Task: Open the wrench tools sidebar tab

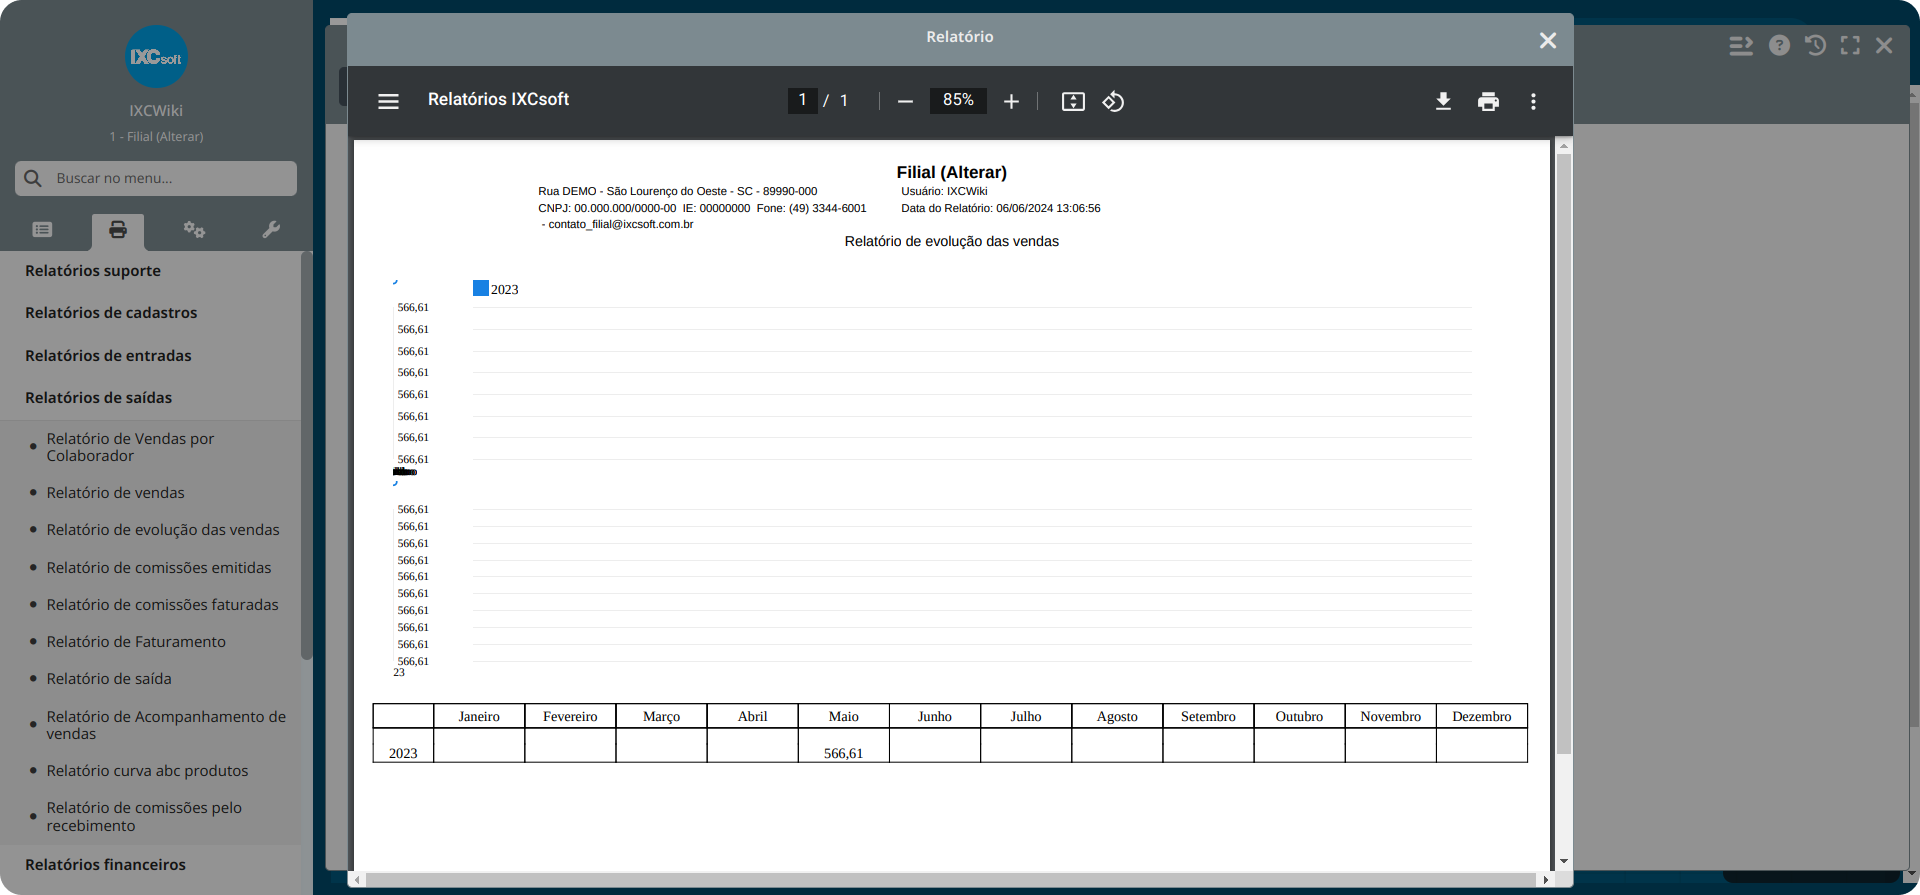Action: 271,230
